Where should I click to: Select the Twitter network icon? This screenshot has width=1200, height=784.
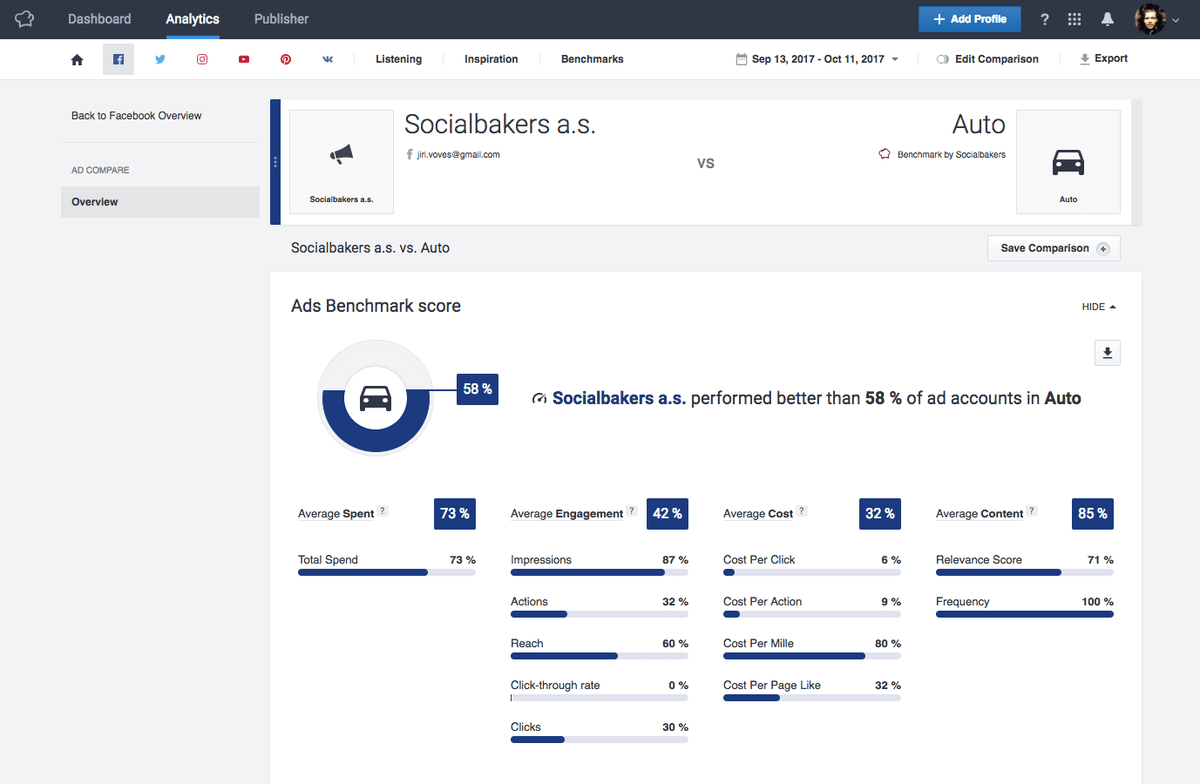coord(160,60)
